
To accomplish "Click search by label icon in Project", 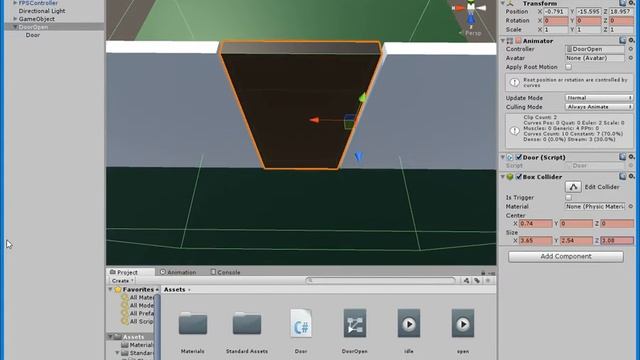I will pyautogui.click(x=477, y=280).
